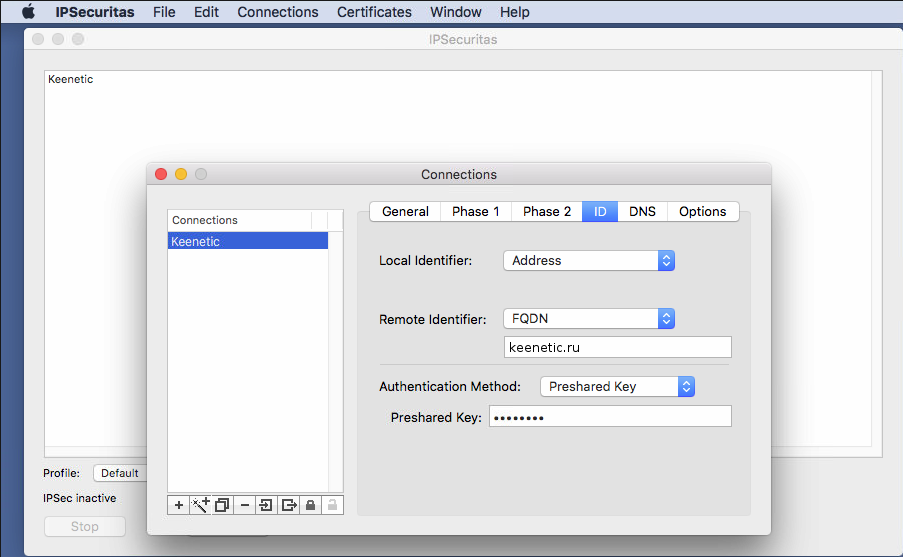Click the Stop button
The height and width of the screenshot is (557, 903).
(85, 527)
